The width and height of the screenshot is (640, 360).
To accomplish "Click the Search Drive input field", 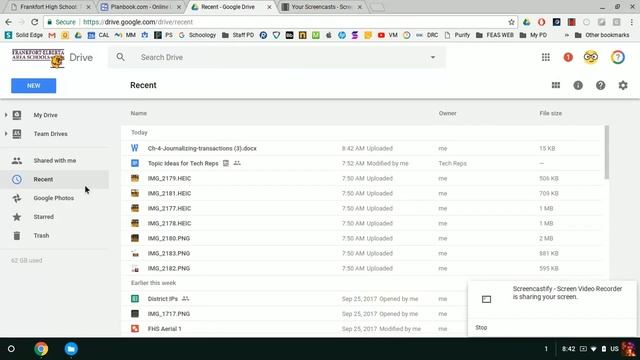I will tap(278, 58).
